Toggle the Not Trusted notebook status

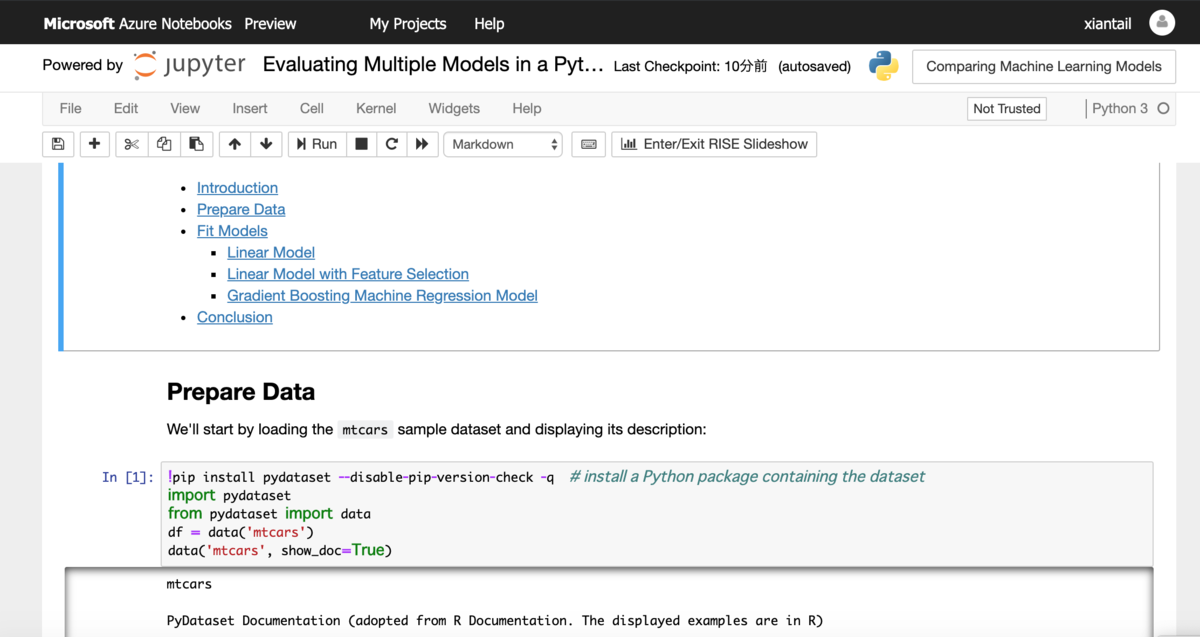tap(1006, 108)
